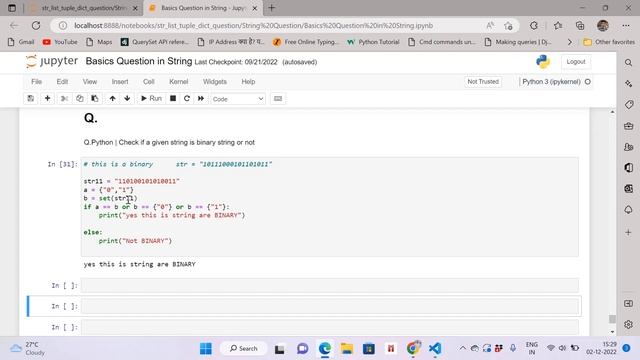
Task: Open the Edge sidebar search icon
Action: [x=629, y=62]
